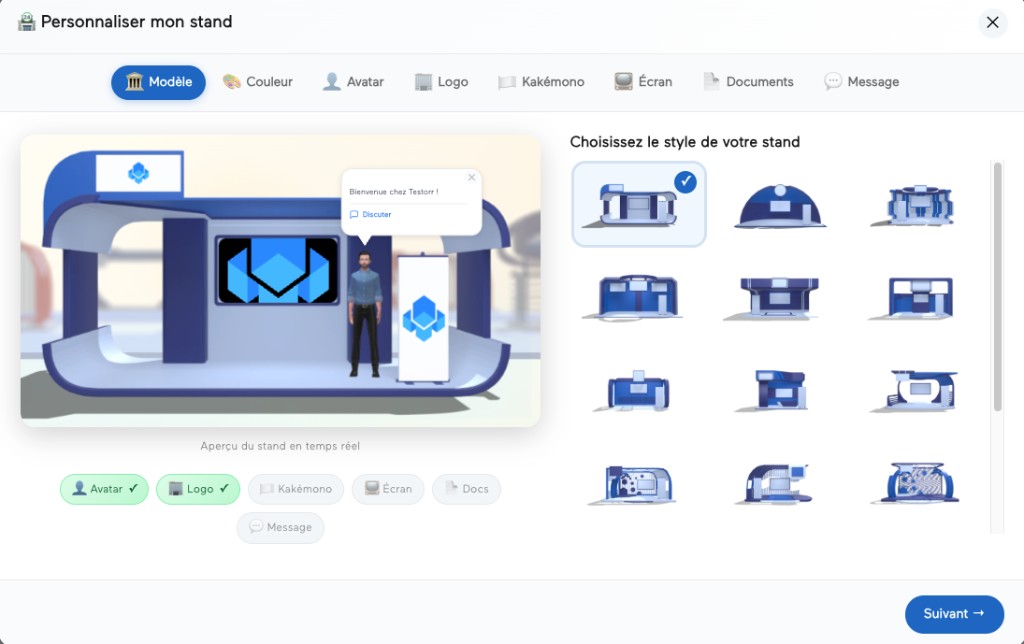Image resolution: width=1024 pixels, height=644 pixels.
Task: Go to the Message tab
Action: [861, 82]
